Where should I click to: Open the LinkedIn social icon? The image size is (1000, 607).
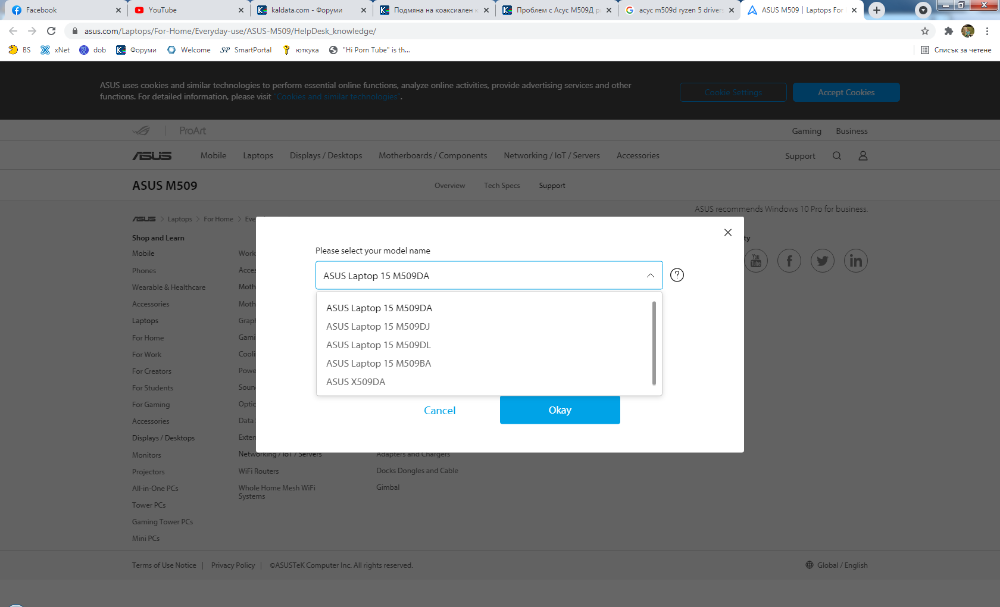click(855, 261)
